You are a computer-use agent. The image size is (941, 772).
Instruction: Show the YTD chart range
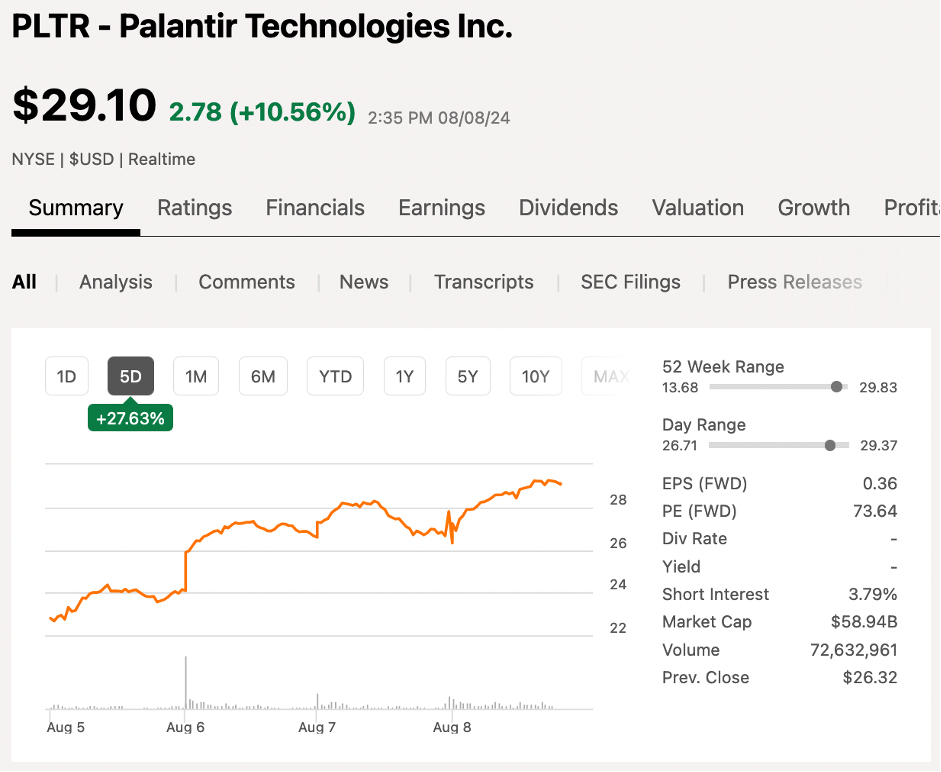(x=335, y=376)
